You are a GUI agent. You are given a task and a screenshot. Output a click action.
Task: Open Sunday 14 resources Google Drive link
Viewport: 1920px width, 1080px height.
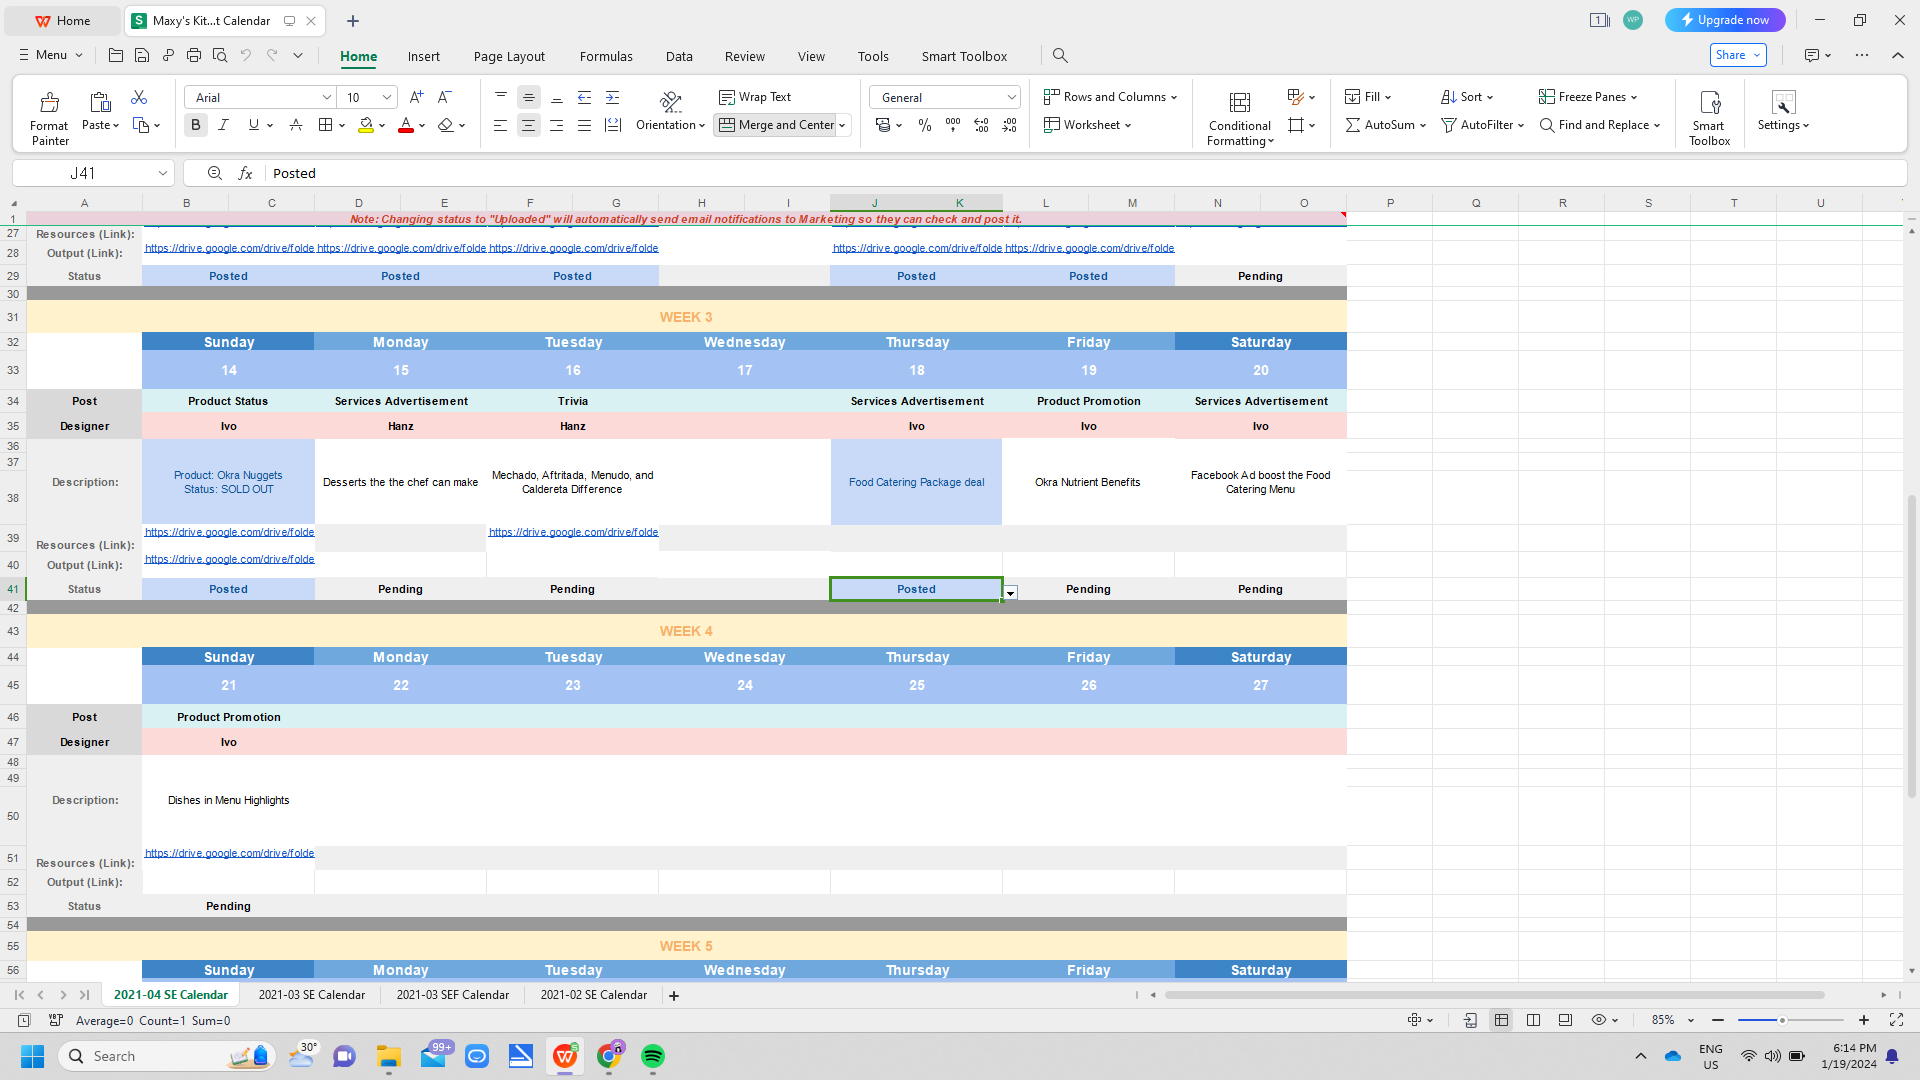(x=229, y=532)
